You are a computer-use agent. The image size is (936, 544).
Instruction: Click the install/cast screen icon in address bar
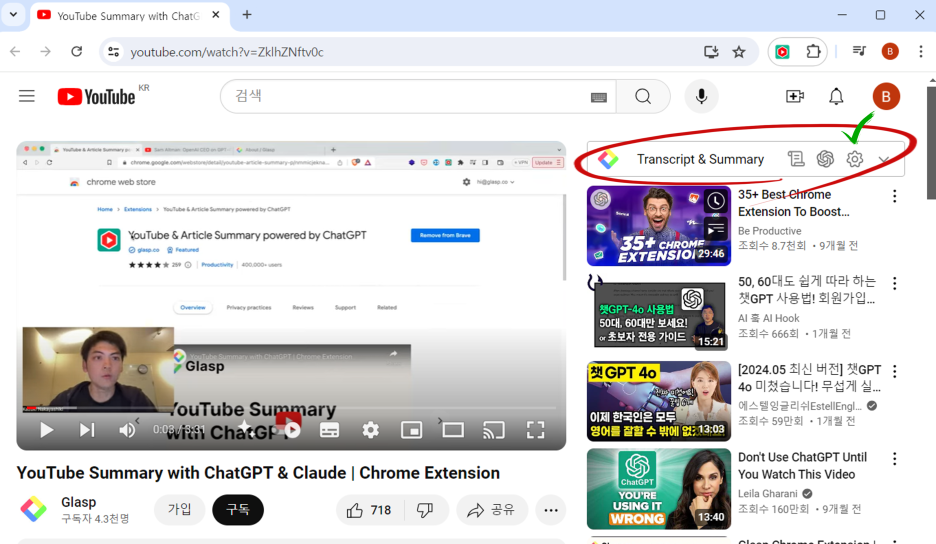pyautogui.click(x=711, y=52)
